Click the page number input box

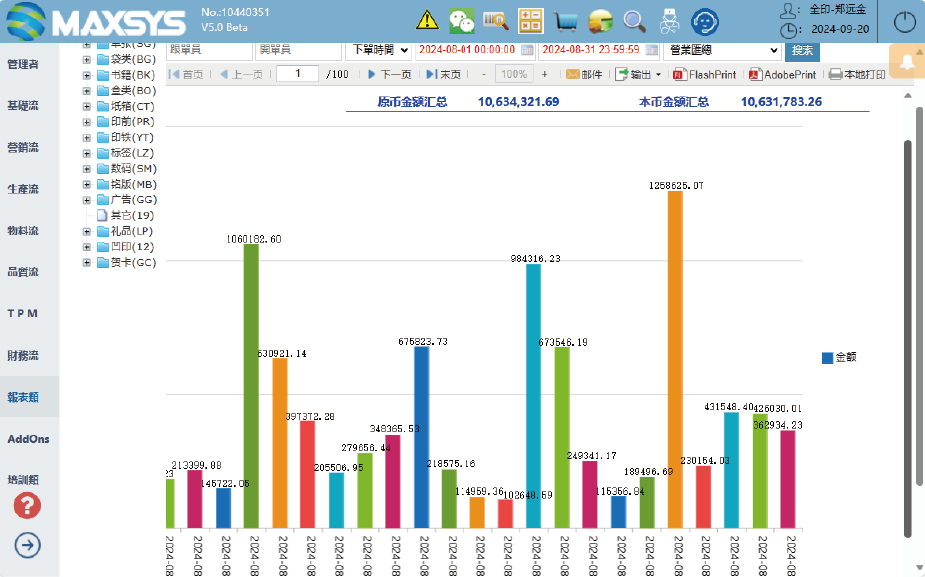pos(297,74)
